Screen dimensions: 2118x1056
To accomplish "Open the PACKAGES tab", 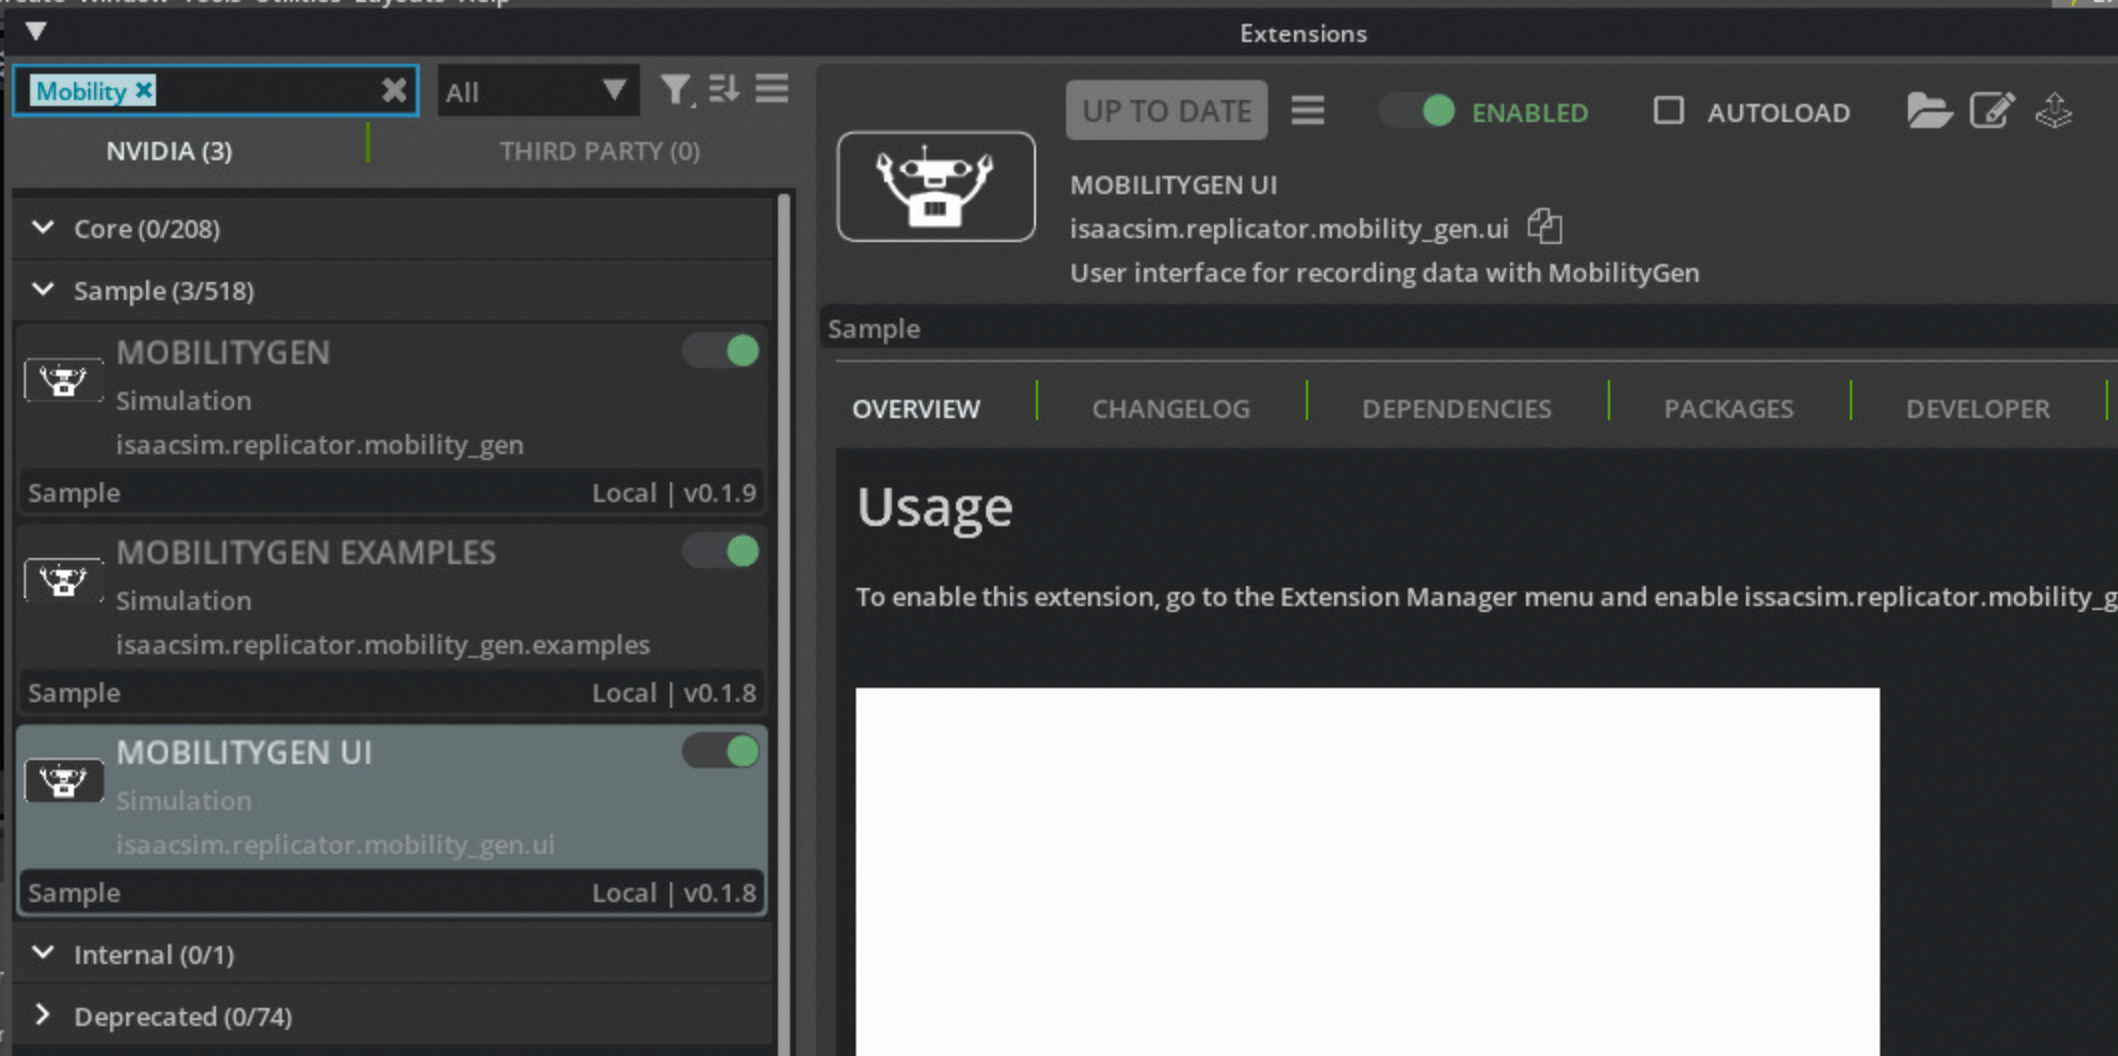I will [x=1729, y=409].
